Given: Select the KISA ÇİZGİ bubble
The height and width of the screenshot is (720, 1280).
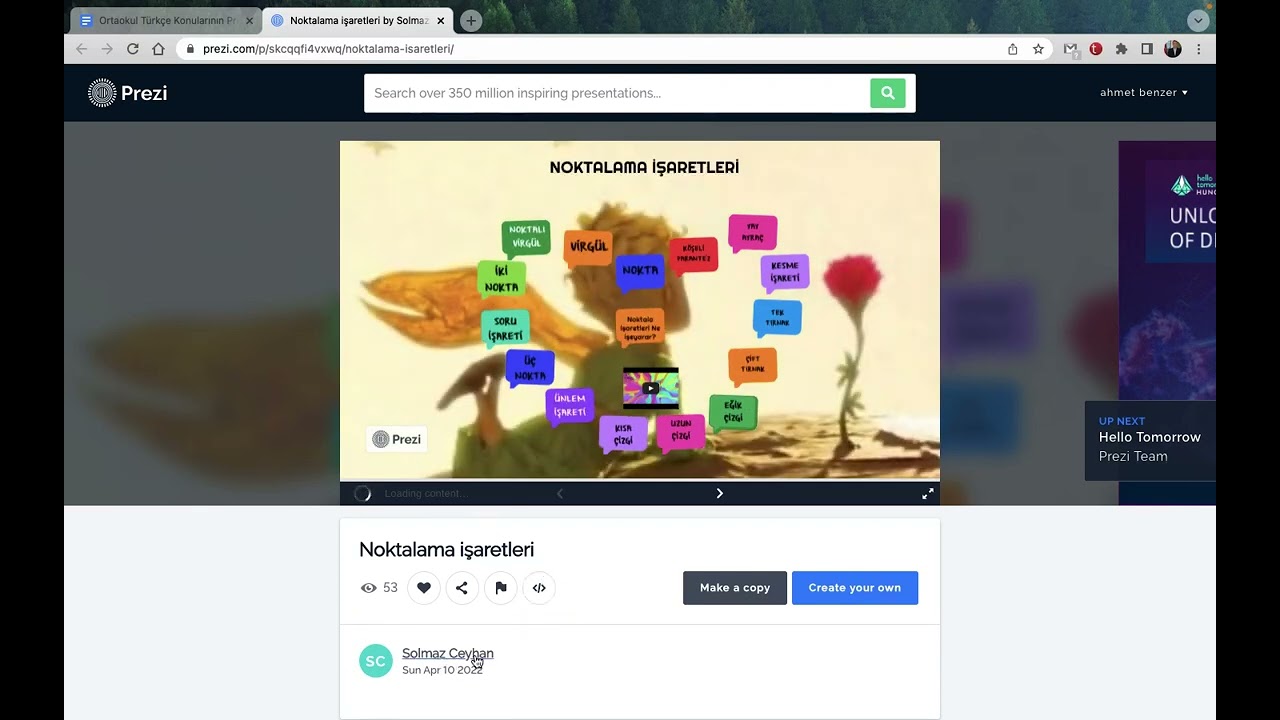Looking at the screenshot, I should [x=623, y=434].
